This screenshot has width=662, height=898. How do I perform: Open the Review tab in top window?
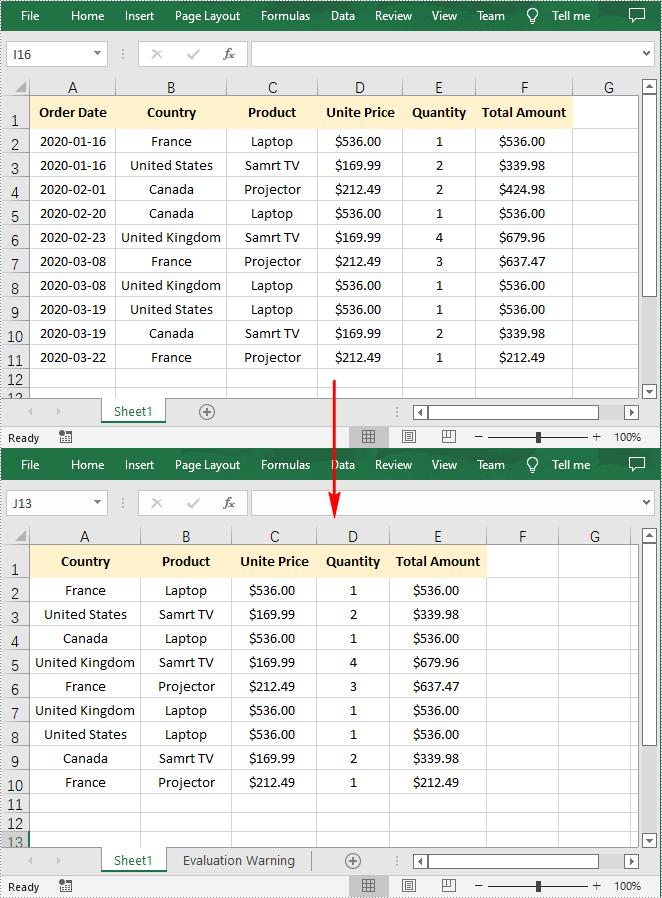click(x=393, y=16)
